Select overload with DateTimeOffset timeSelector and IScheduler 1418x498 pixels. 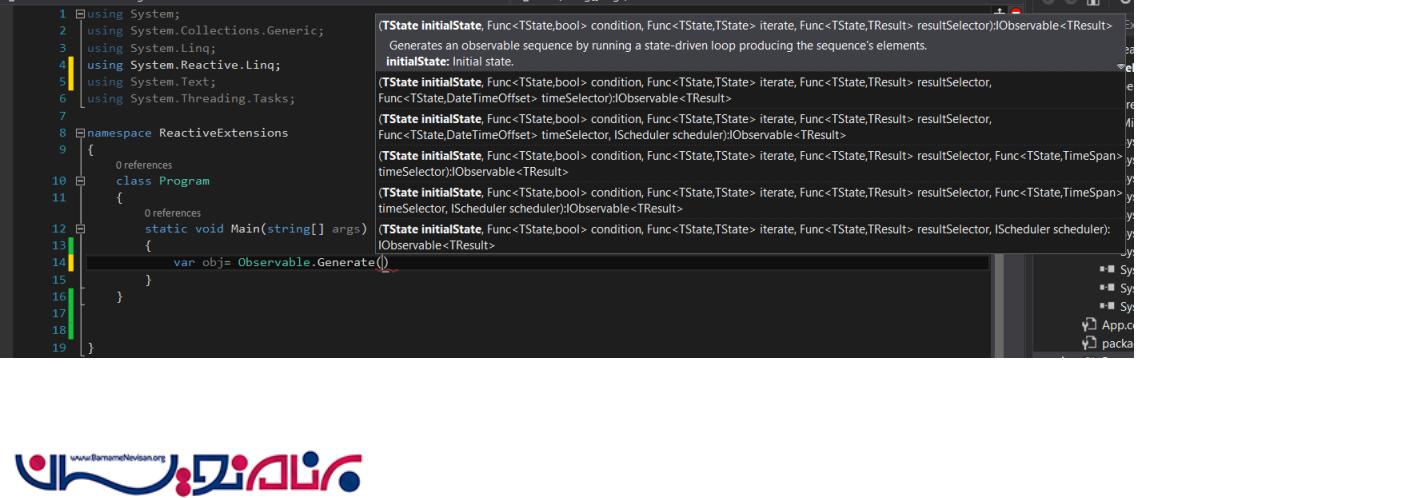(750, 127)
